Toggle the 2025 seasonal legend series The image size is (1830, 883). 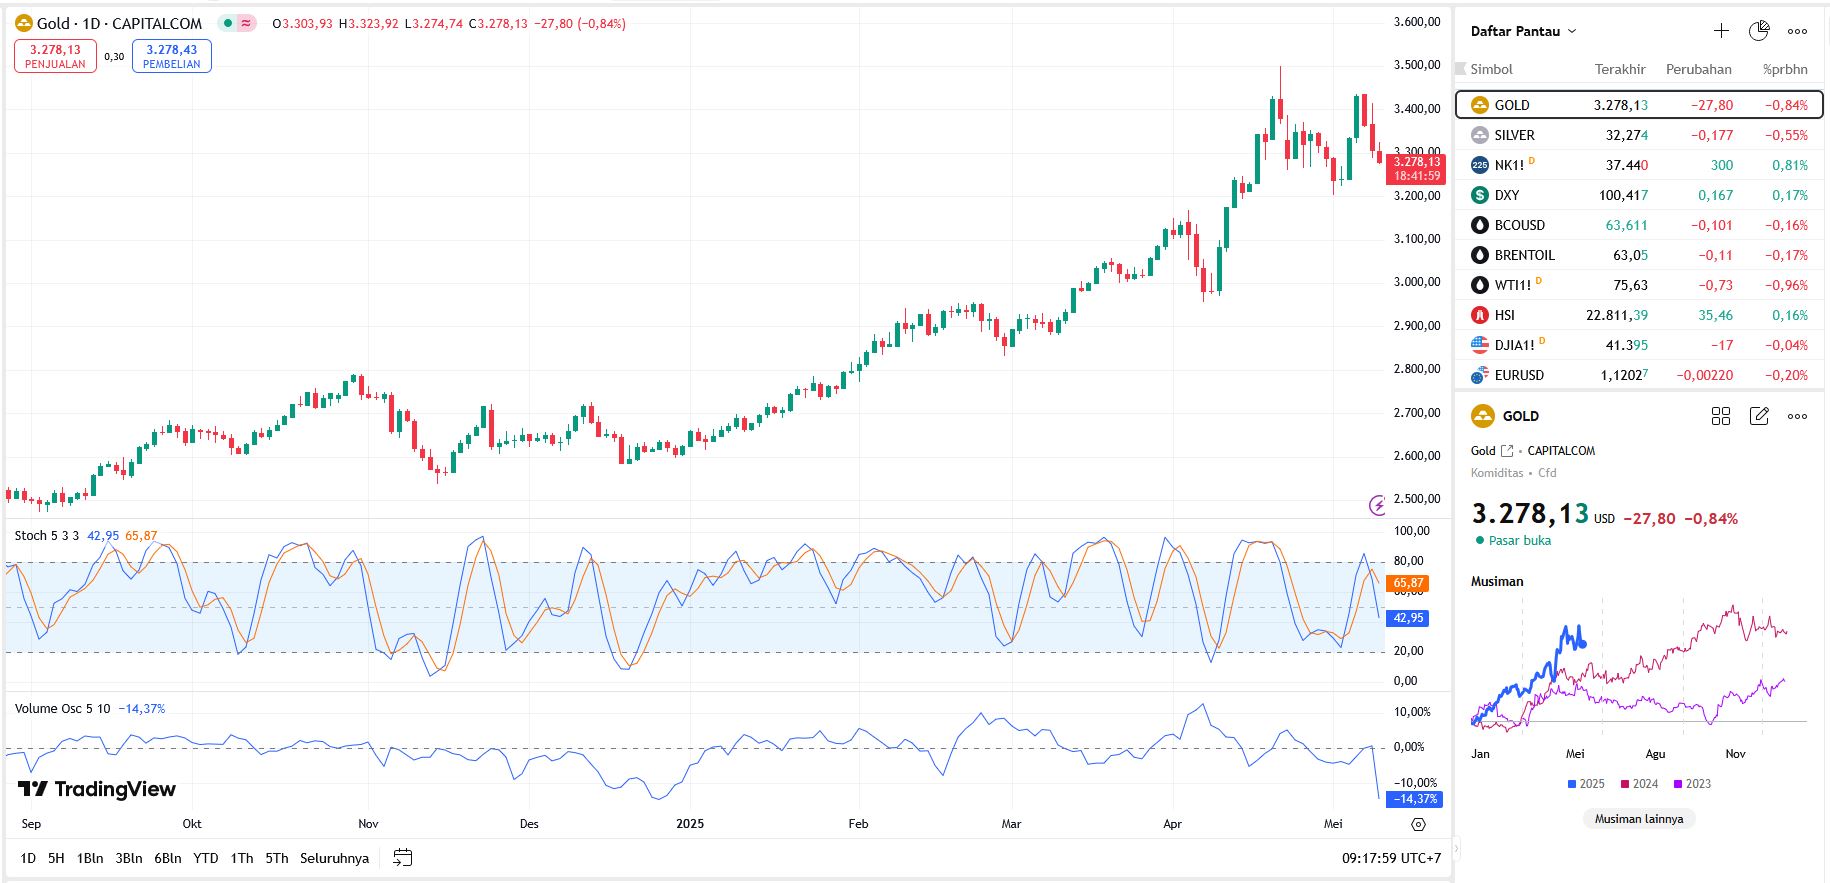(1586, 784)
